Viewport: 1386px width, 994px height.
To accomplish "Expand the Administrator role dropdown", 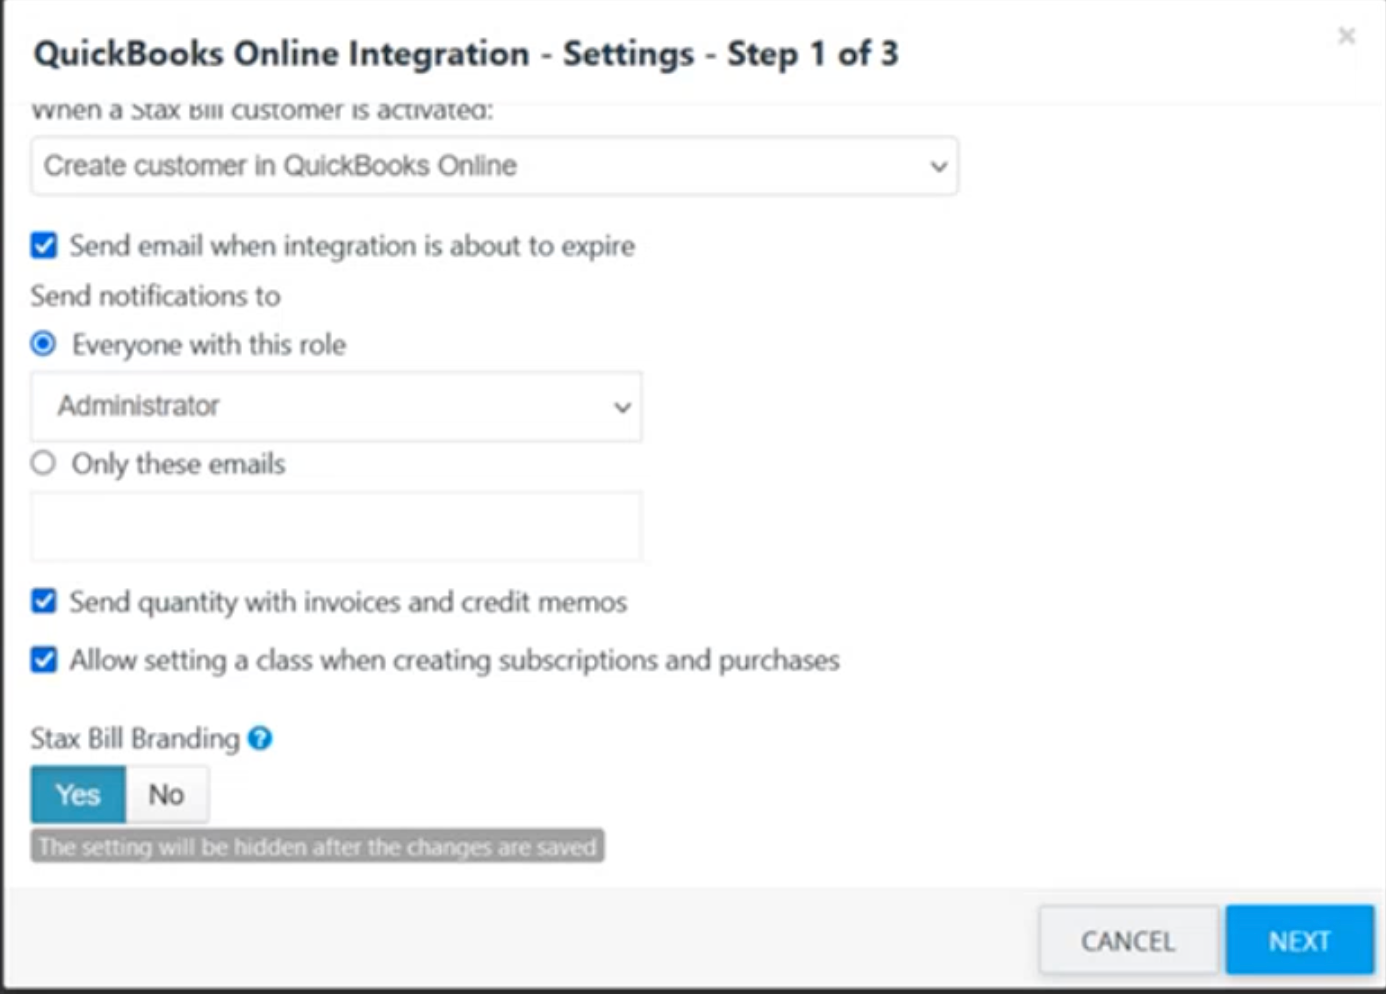I will tap(336, 406).
